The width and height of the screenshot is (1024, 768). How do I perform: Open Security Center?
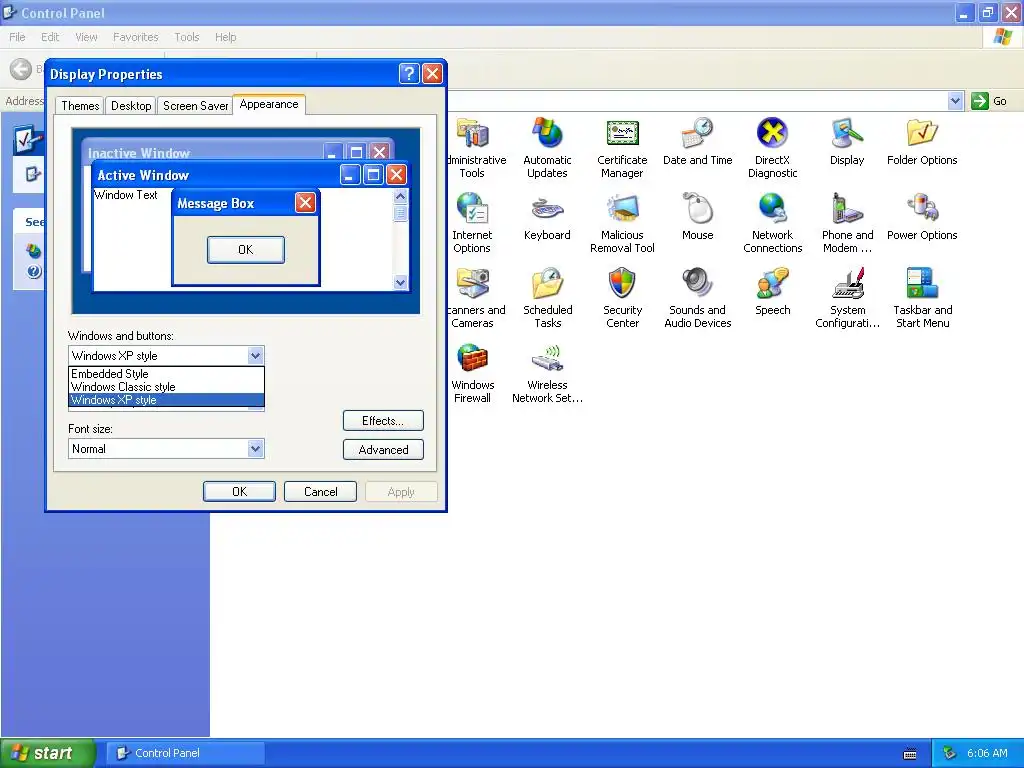(x=622, y=298)
